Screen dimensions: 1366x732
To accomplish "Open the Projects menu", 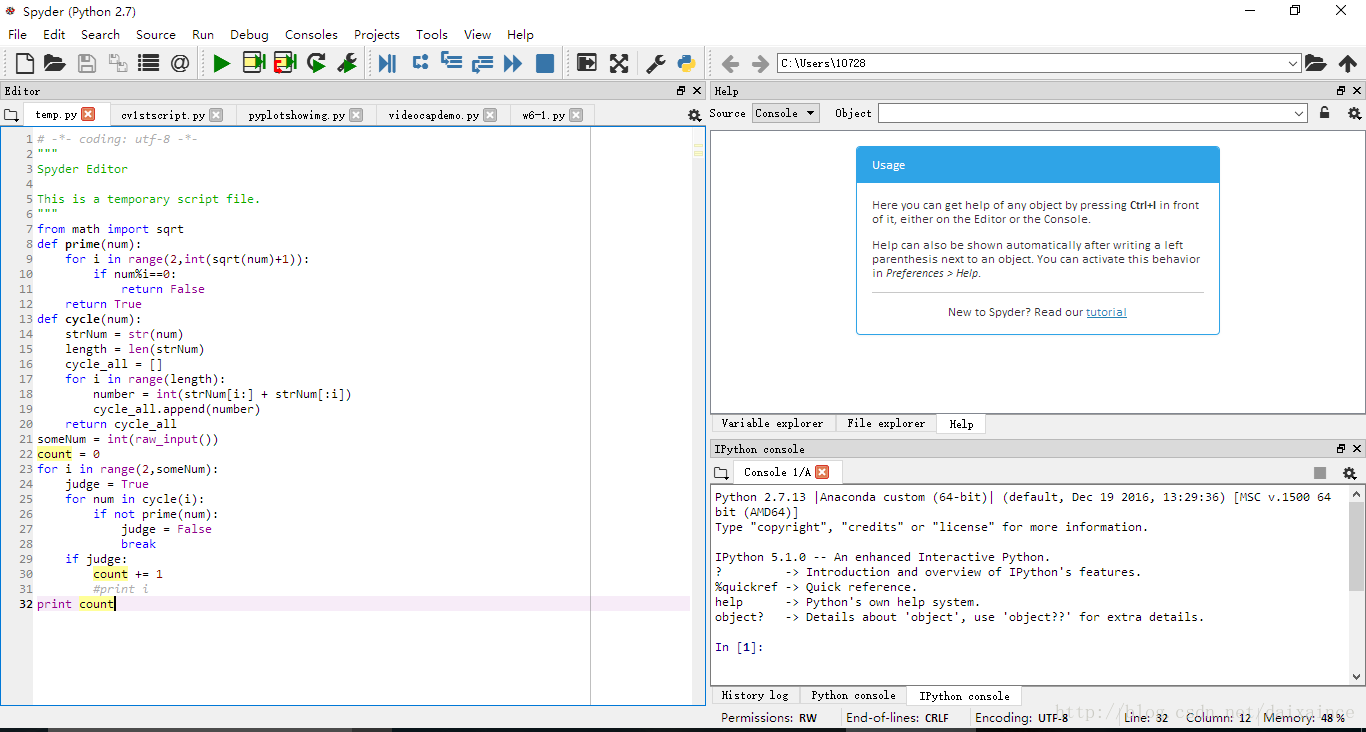I will (x=377, y=34).
